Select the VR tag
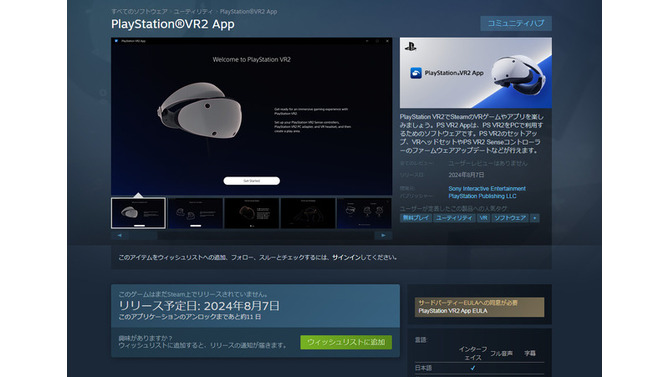The height and width of the screenshot is (377, 670). point(483,218)
